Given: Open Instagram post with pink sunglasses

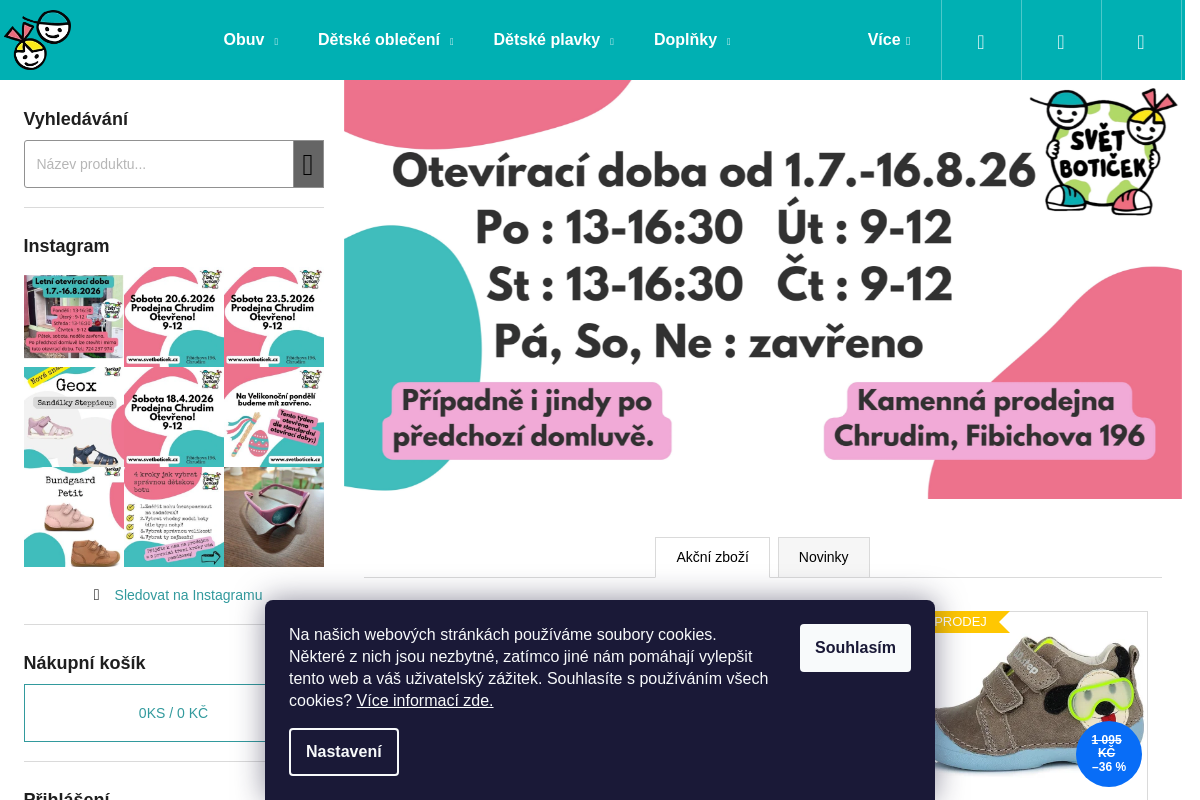Looking at the screenshot, I should pyautogui.click(x=274, y=517).
